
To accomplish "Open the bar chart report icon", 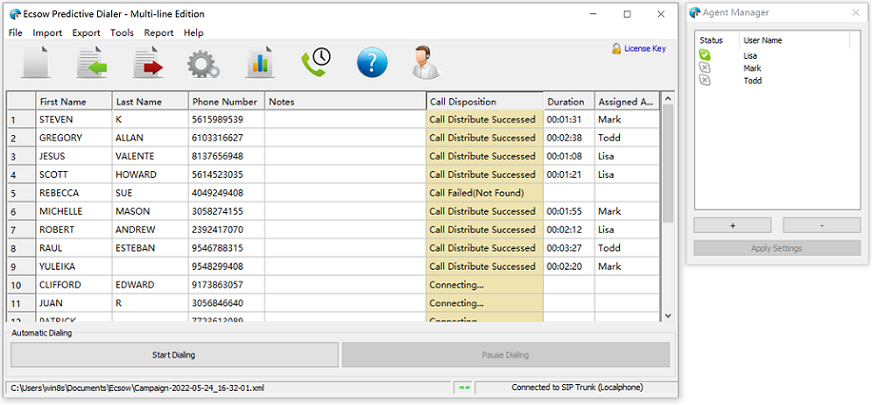I will coord(260,62).
